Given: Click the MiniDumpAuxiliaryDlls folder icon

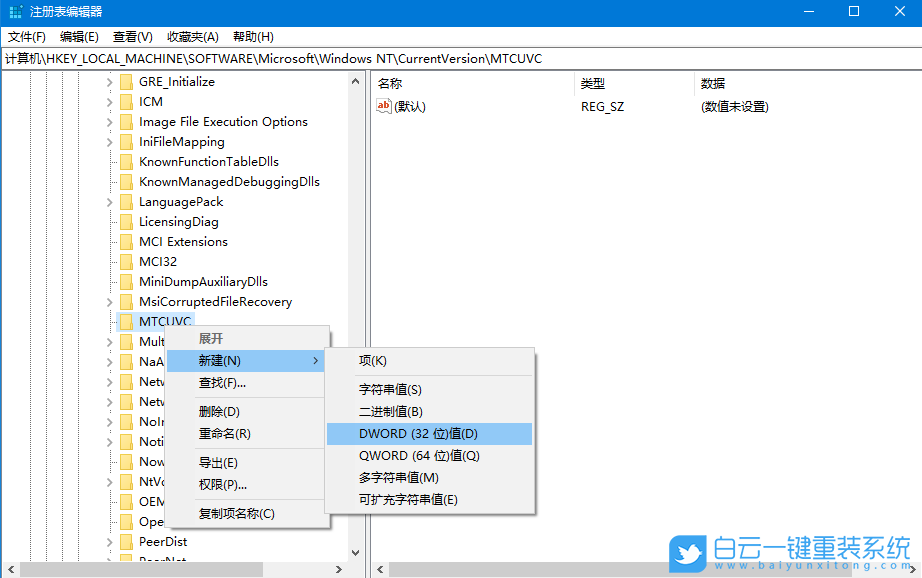Looking at the screenshot, I should pyautogui.click(x=126, y=281).
